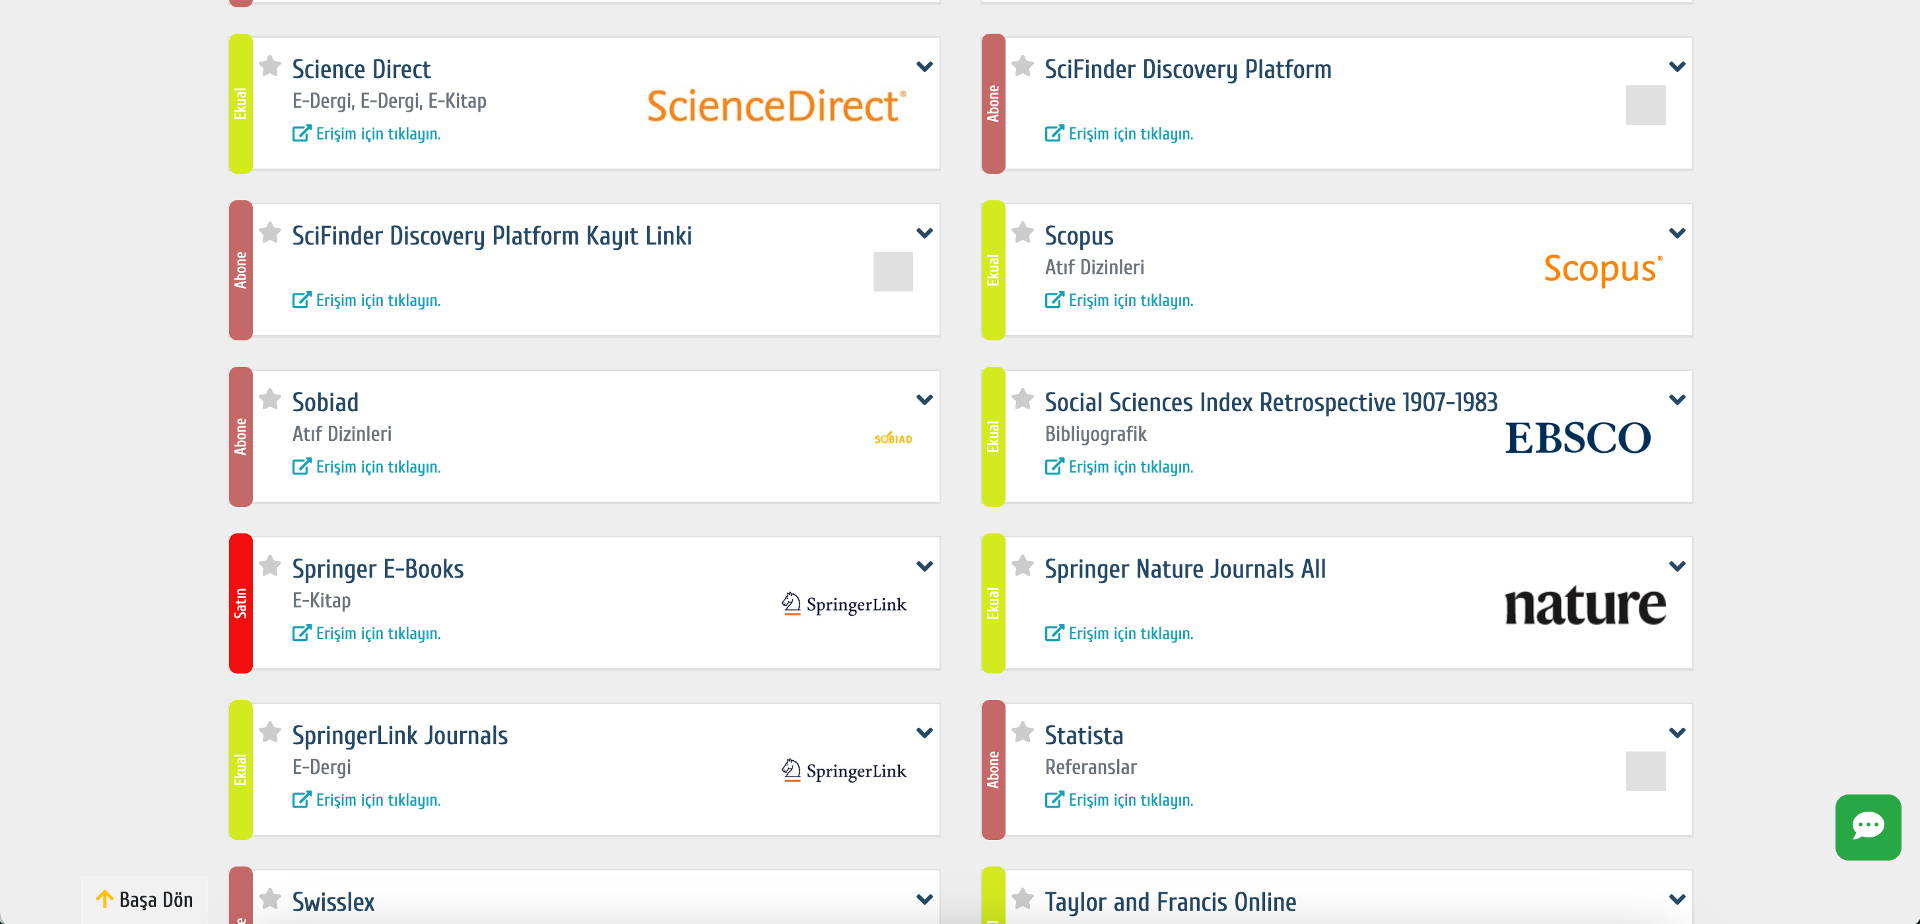Viewport: 1920px width, 924px height.
Task: Click the red Satın tag on Springer E-Books
Action: point(241,603)
